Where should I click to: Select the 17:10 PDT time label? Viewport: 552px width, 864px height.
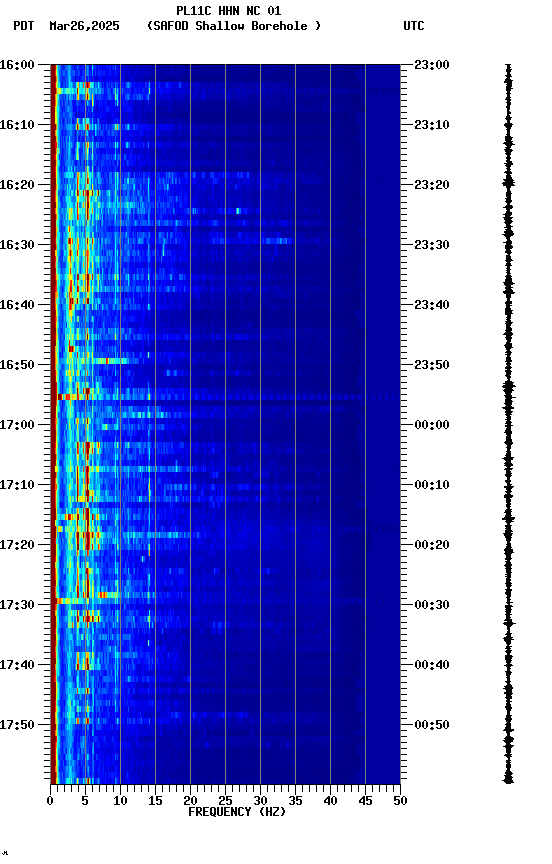tap(17, 485)
